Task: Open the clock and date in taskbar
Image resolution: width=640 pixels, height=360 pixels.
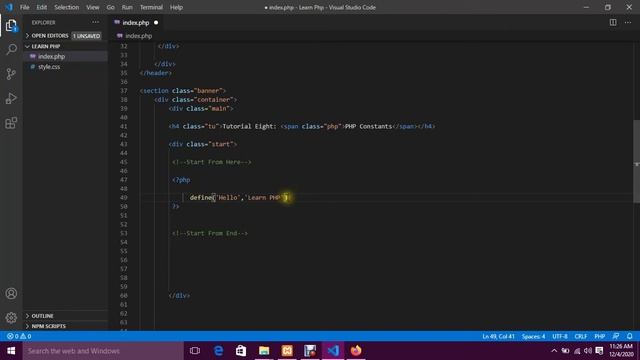Action: 622,351
